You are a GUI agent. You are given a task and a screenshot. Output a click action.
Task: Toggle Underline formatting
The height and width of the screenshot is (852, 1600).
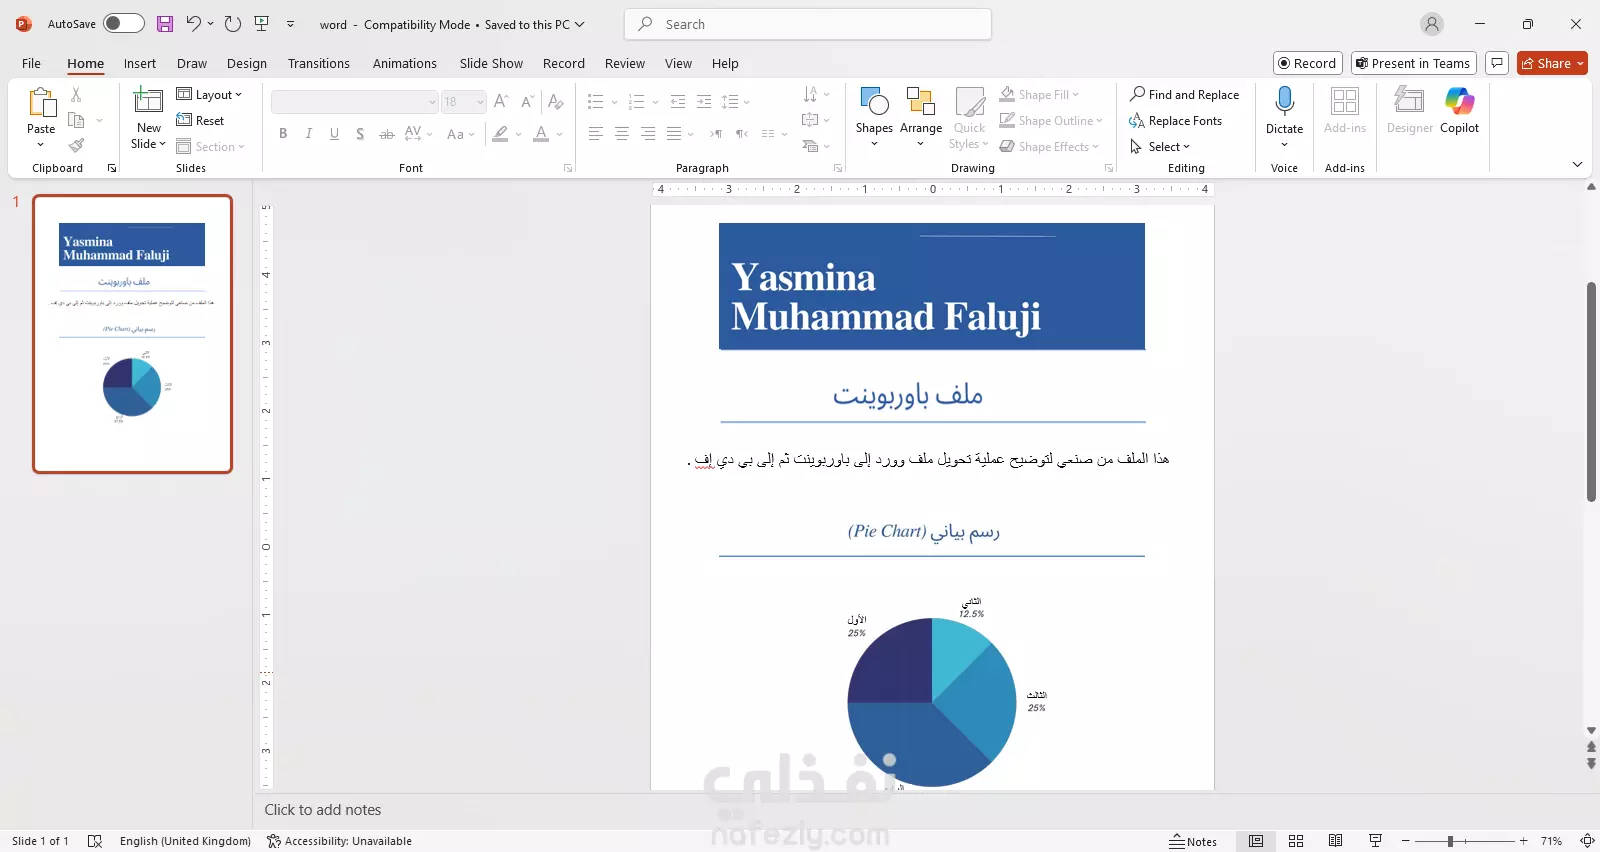click(334, 133)
